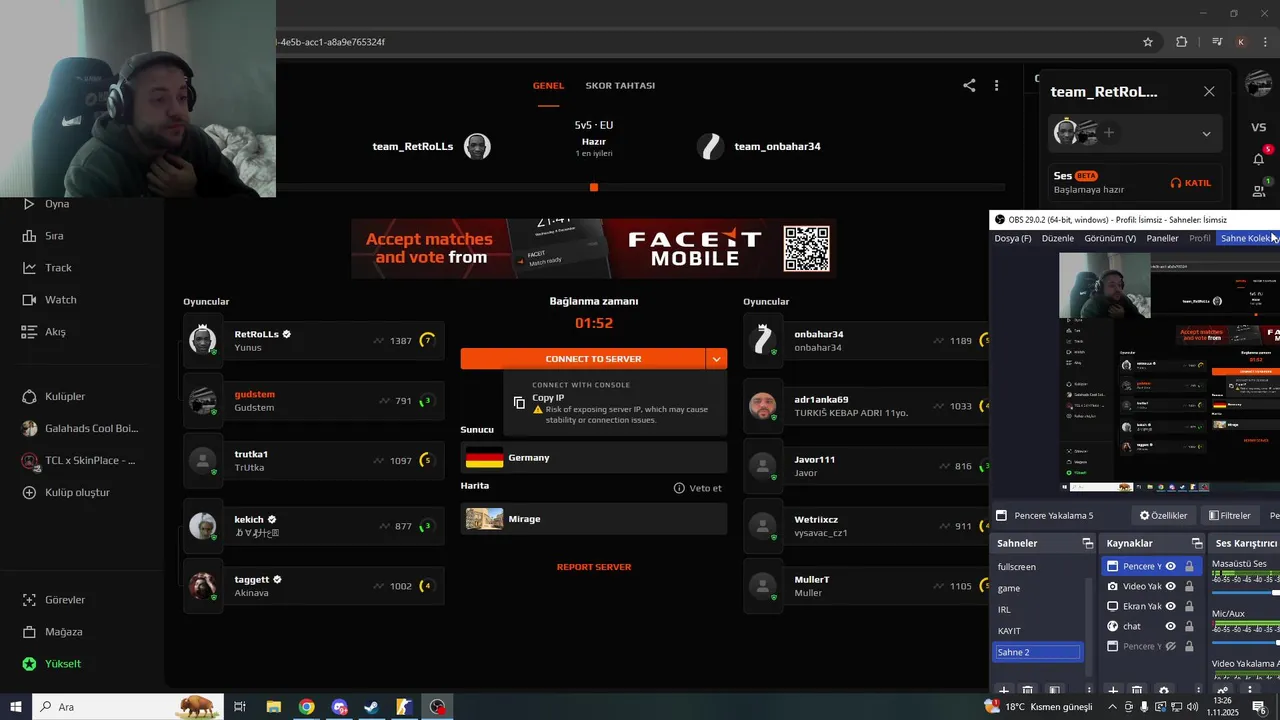Image resolution: width=1280 pixels, height=720 pixels.
Task: Open the friends list icon with badge 1
Action: coord(1259,190)
